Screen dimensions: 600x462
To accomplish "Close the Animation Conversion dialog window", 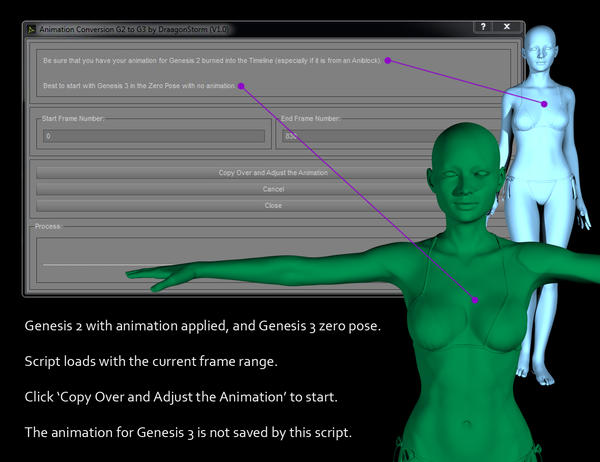I will coord(507,27).
